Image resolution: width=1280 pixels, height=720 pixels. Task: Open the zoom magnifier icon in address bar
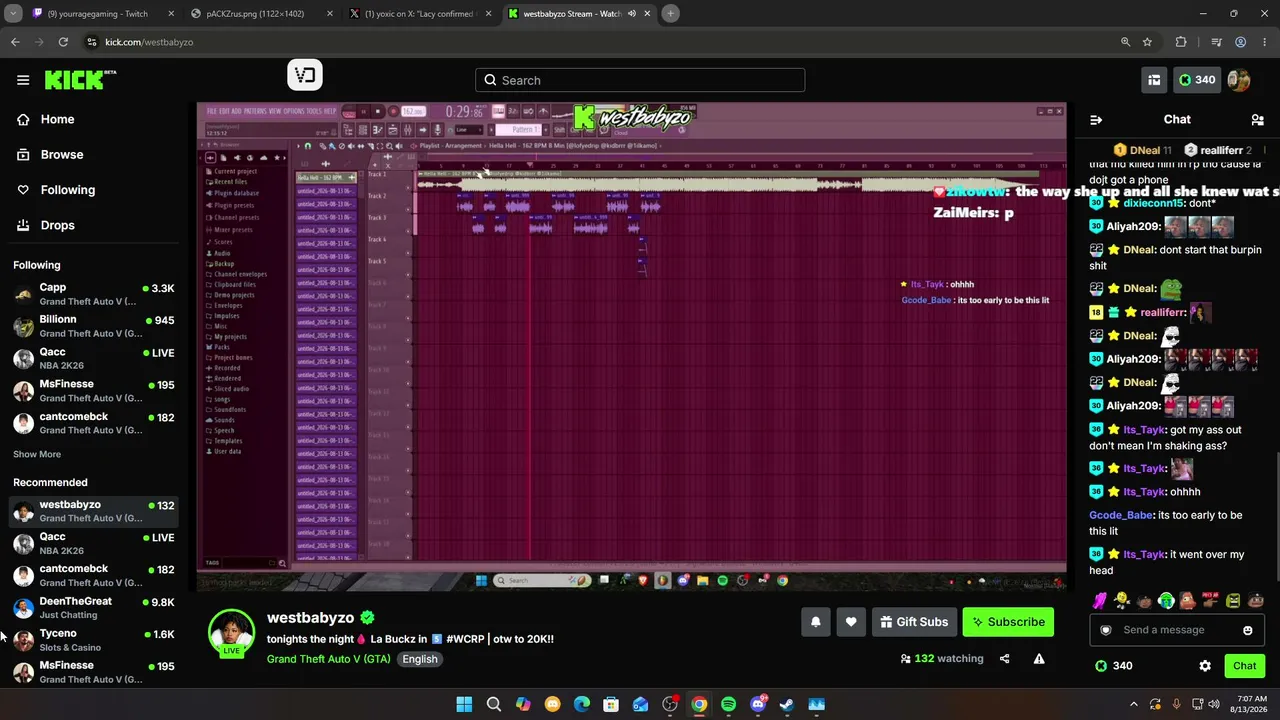tap(1125, 42)
